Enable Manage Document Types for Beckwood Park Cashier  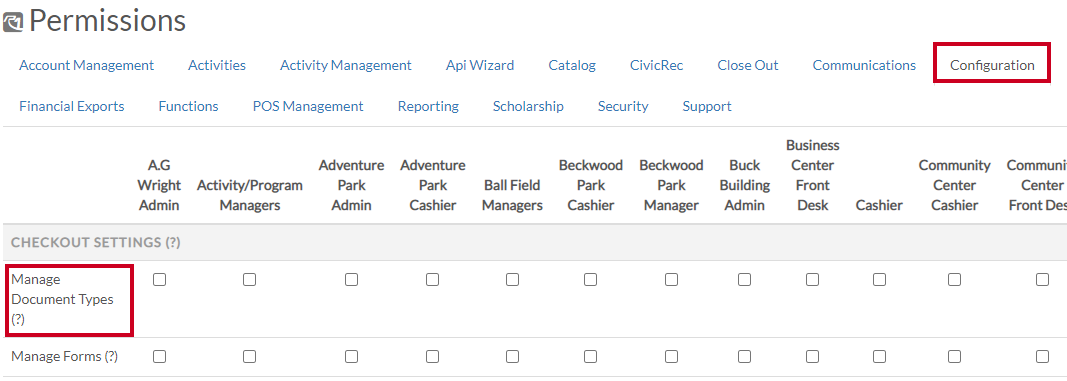(591, 280)
